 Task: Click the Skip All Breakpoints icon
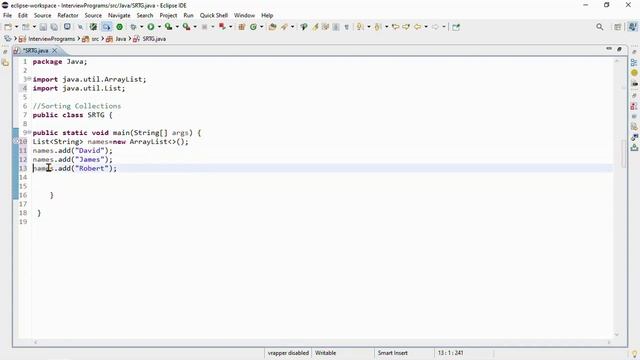pyautogui.click(x=80, y=27)
